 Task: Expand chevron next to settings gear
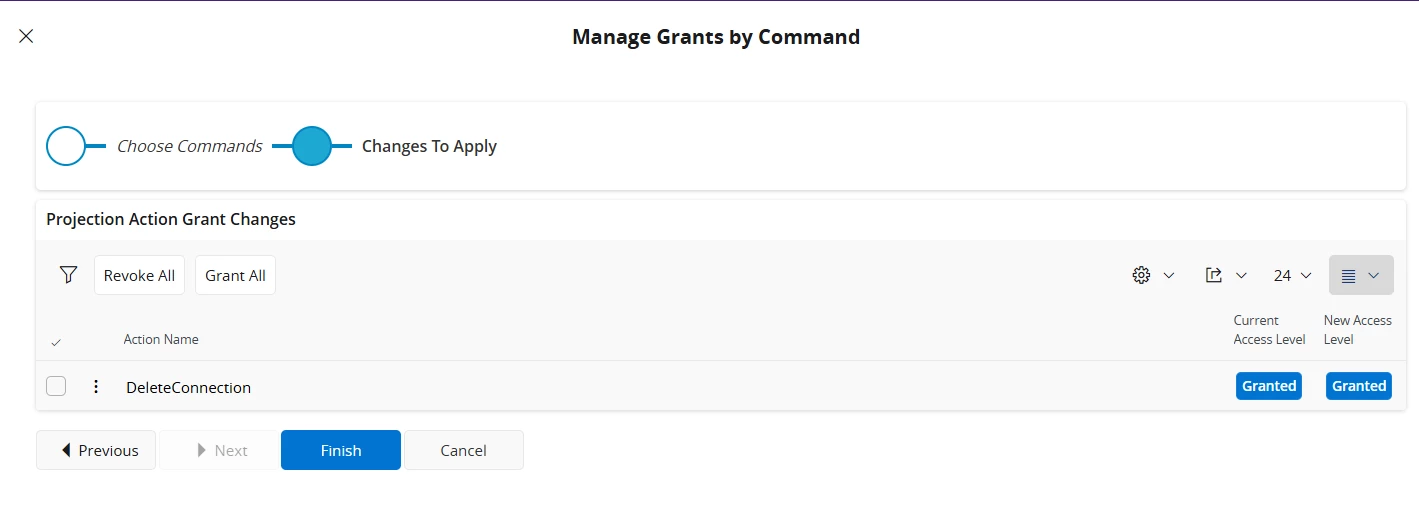pyautogui.click(x=1168, y=275)
